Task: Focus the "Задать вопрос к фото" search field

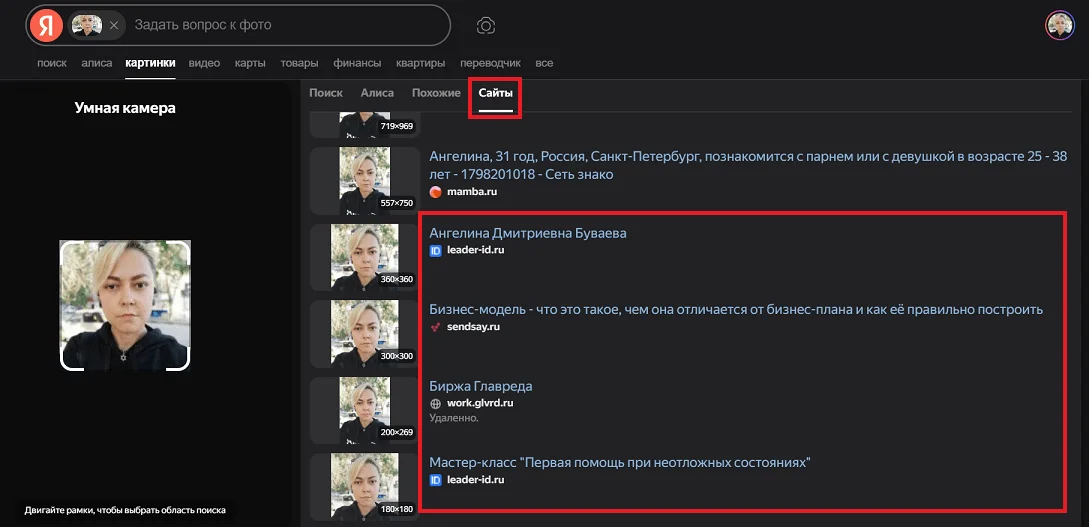Action: [x=285, y=25]
